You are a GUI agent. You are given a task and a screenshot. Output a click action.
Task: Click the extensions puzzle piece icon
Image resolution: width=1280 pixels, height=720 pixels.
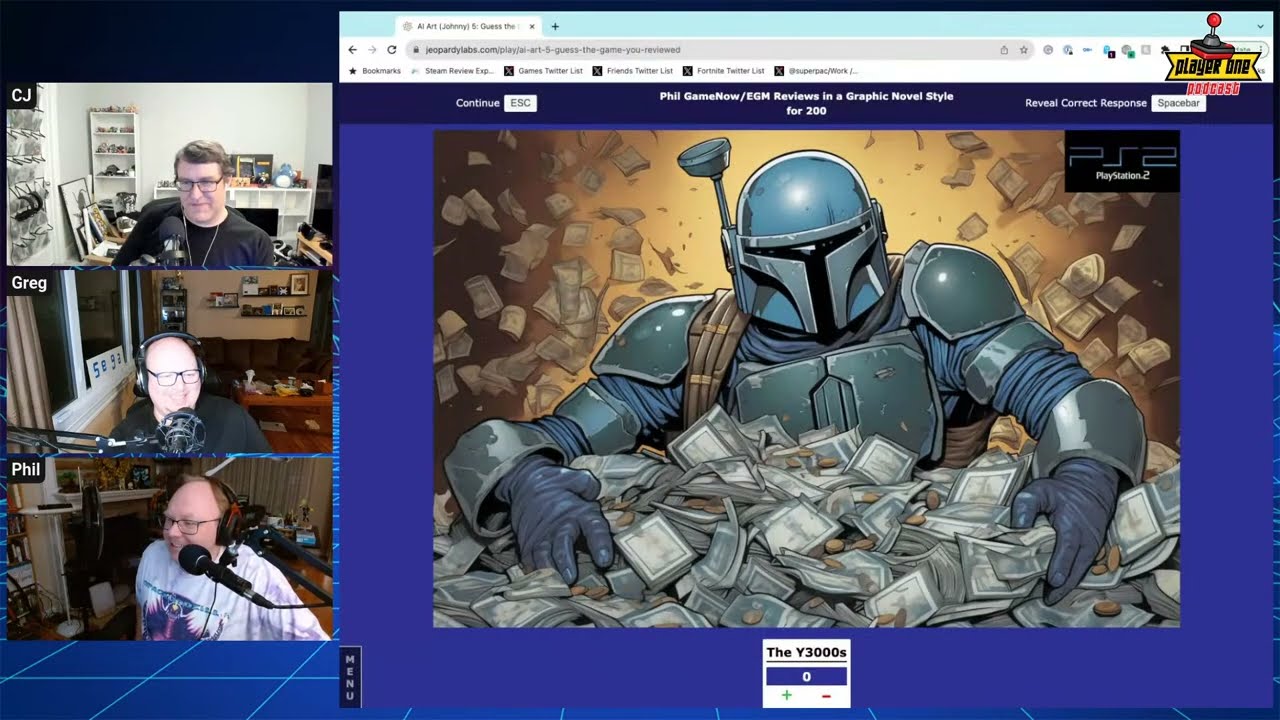1165,49
